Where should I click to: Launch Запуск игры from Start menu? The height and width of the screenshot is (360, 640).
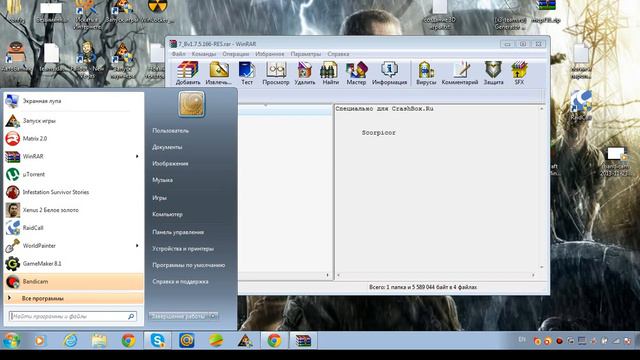[74, 121]
